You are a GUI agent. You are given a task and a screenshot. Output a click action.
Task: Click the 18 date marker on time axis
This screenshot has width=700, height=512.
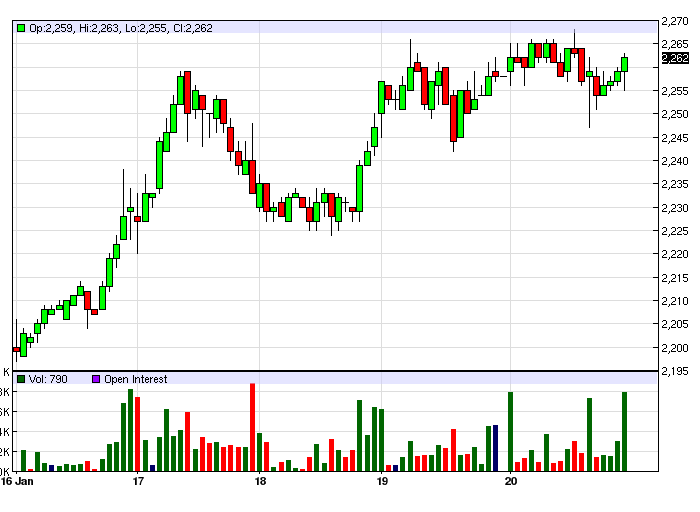[260, 482]
